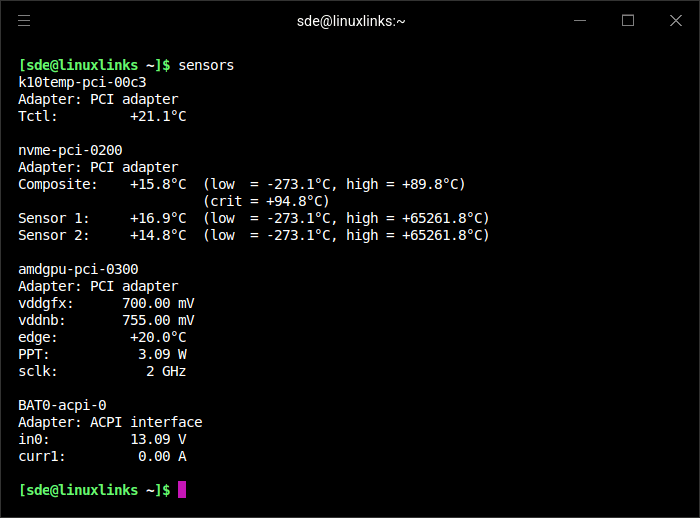The image size is (700, 518).
Task: Click the nvme-pci-0200 device heading
Action: click(70, 150)
